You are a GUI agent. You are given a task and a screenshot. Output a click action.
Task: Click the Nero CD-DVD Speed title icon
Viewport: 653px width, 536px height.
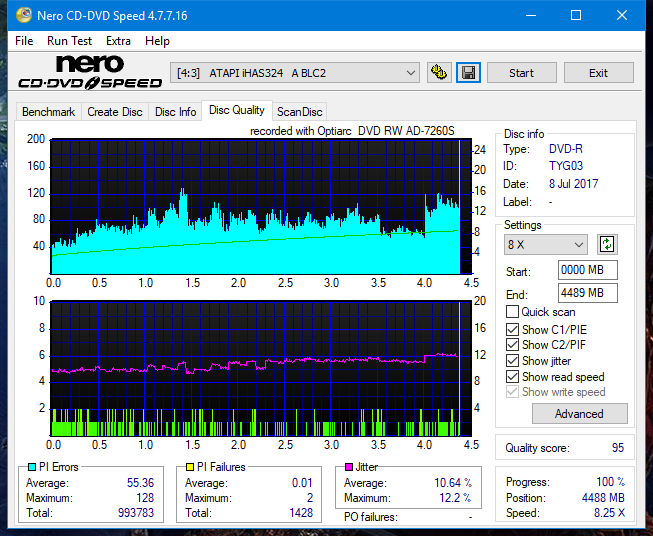point(23,15)
